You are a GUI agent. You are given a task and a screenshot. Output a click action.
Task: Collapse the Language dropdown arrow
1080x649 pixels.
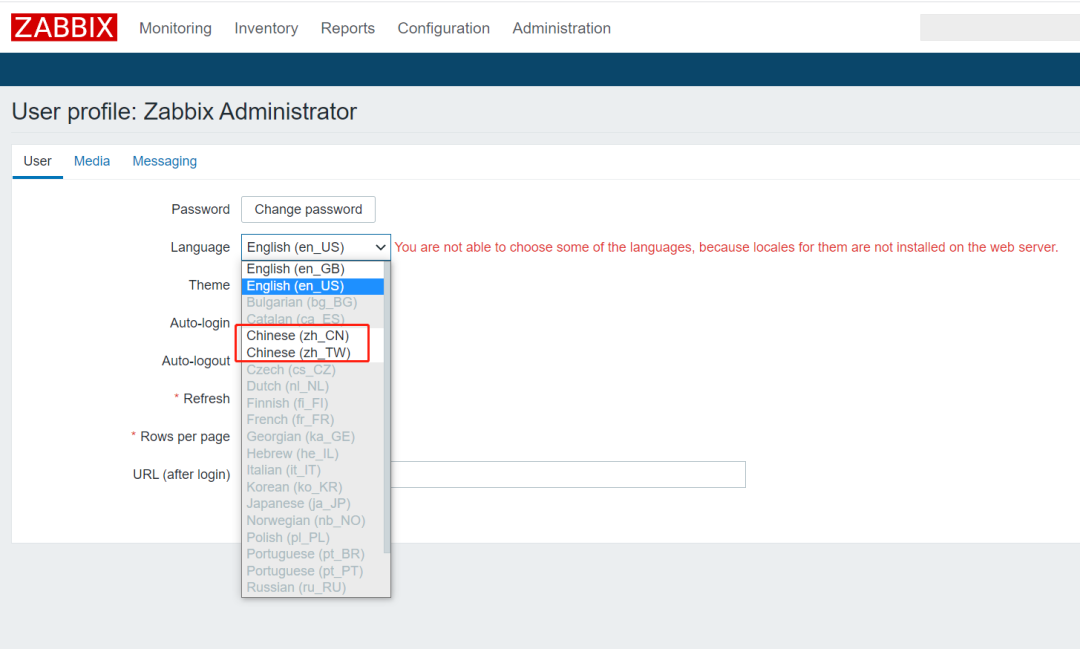[x=380, y=247]
